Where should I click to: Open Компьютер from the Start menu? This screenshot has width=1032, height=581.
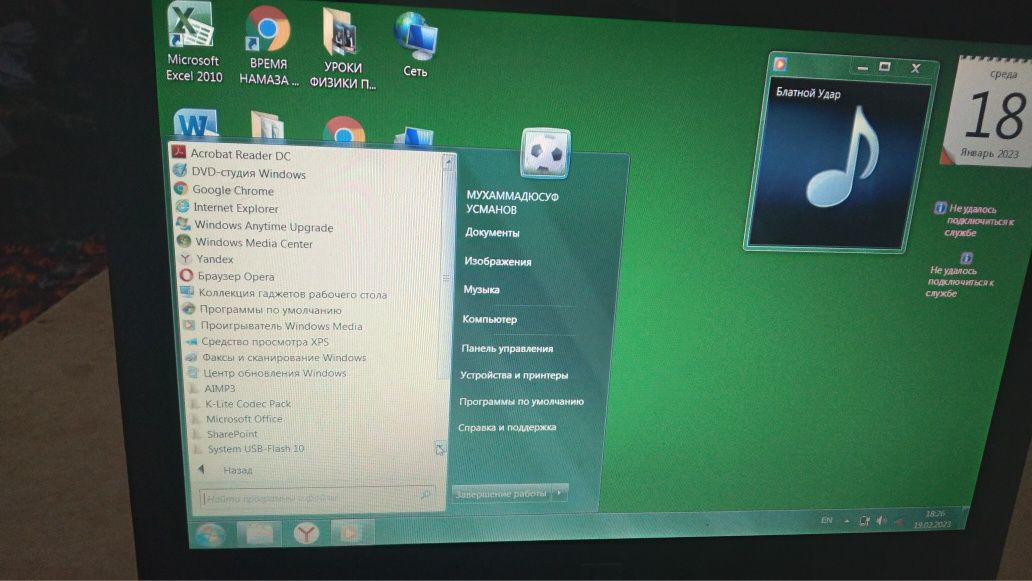(x=489, y=319)
